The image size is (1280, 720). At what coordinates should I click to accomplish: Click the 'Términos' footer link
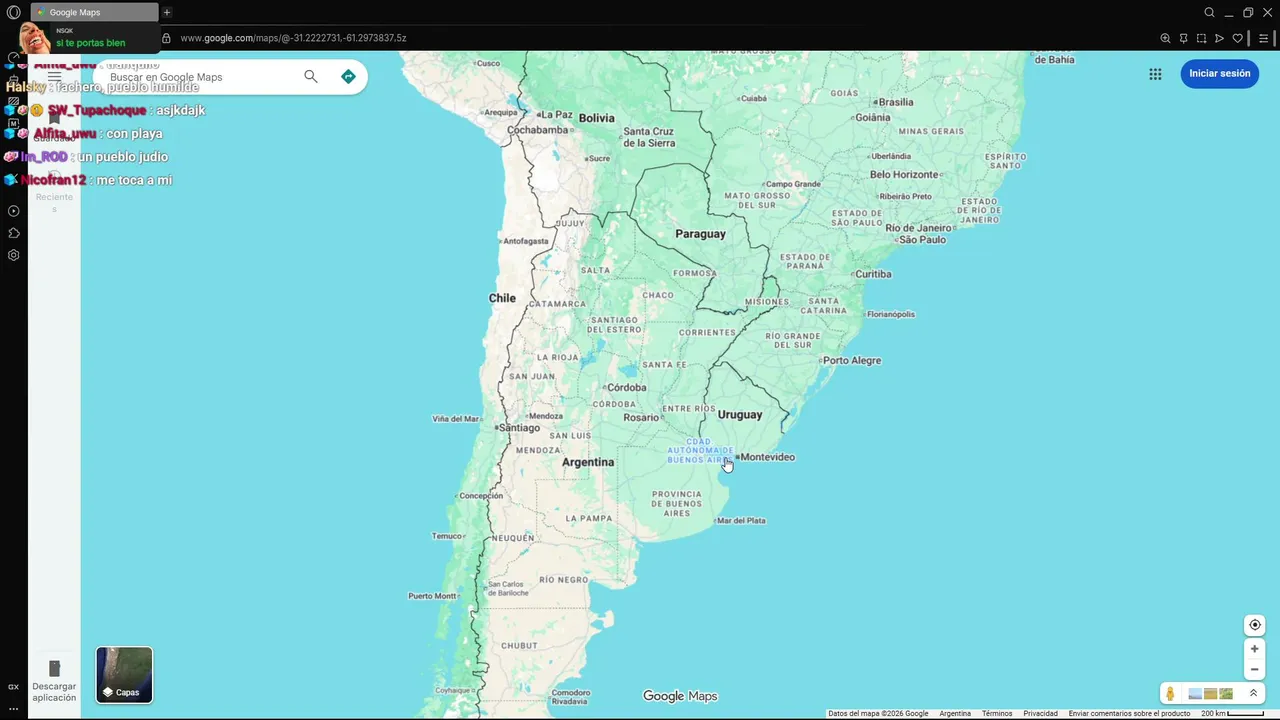point(997,713)
